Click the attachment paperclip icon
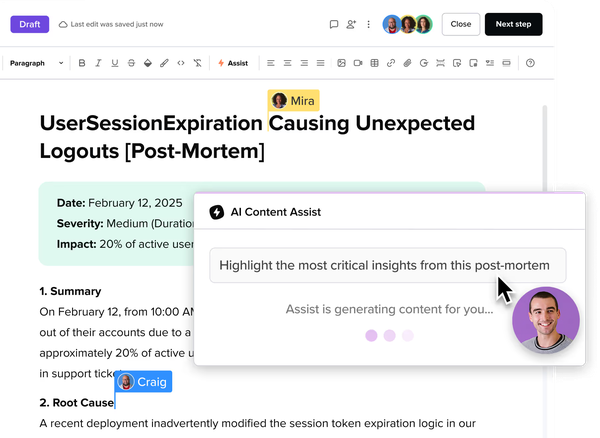Image resolution: width=600 pixels, height=438 pixels. pos(407,63)
